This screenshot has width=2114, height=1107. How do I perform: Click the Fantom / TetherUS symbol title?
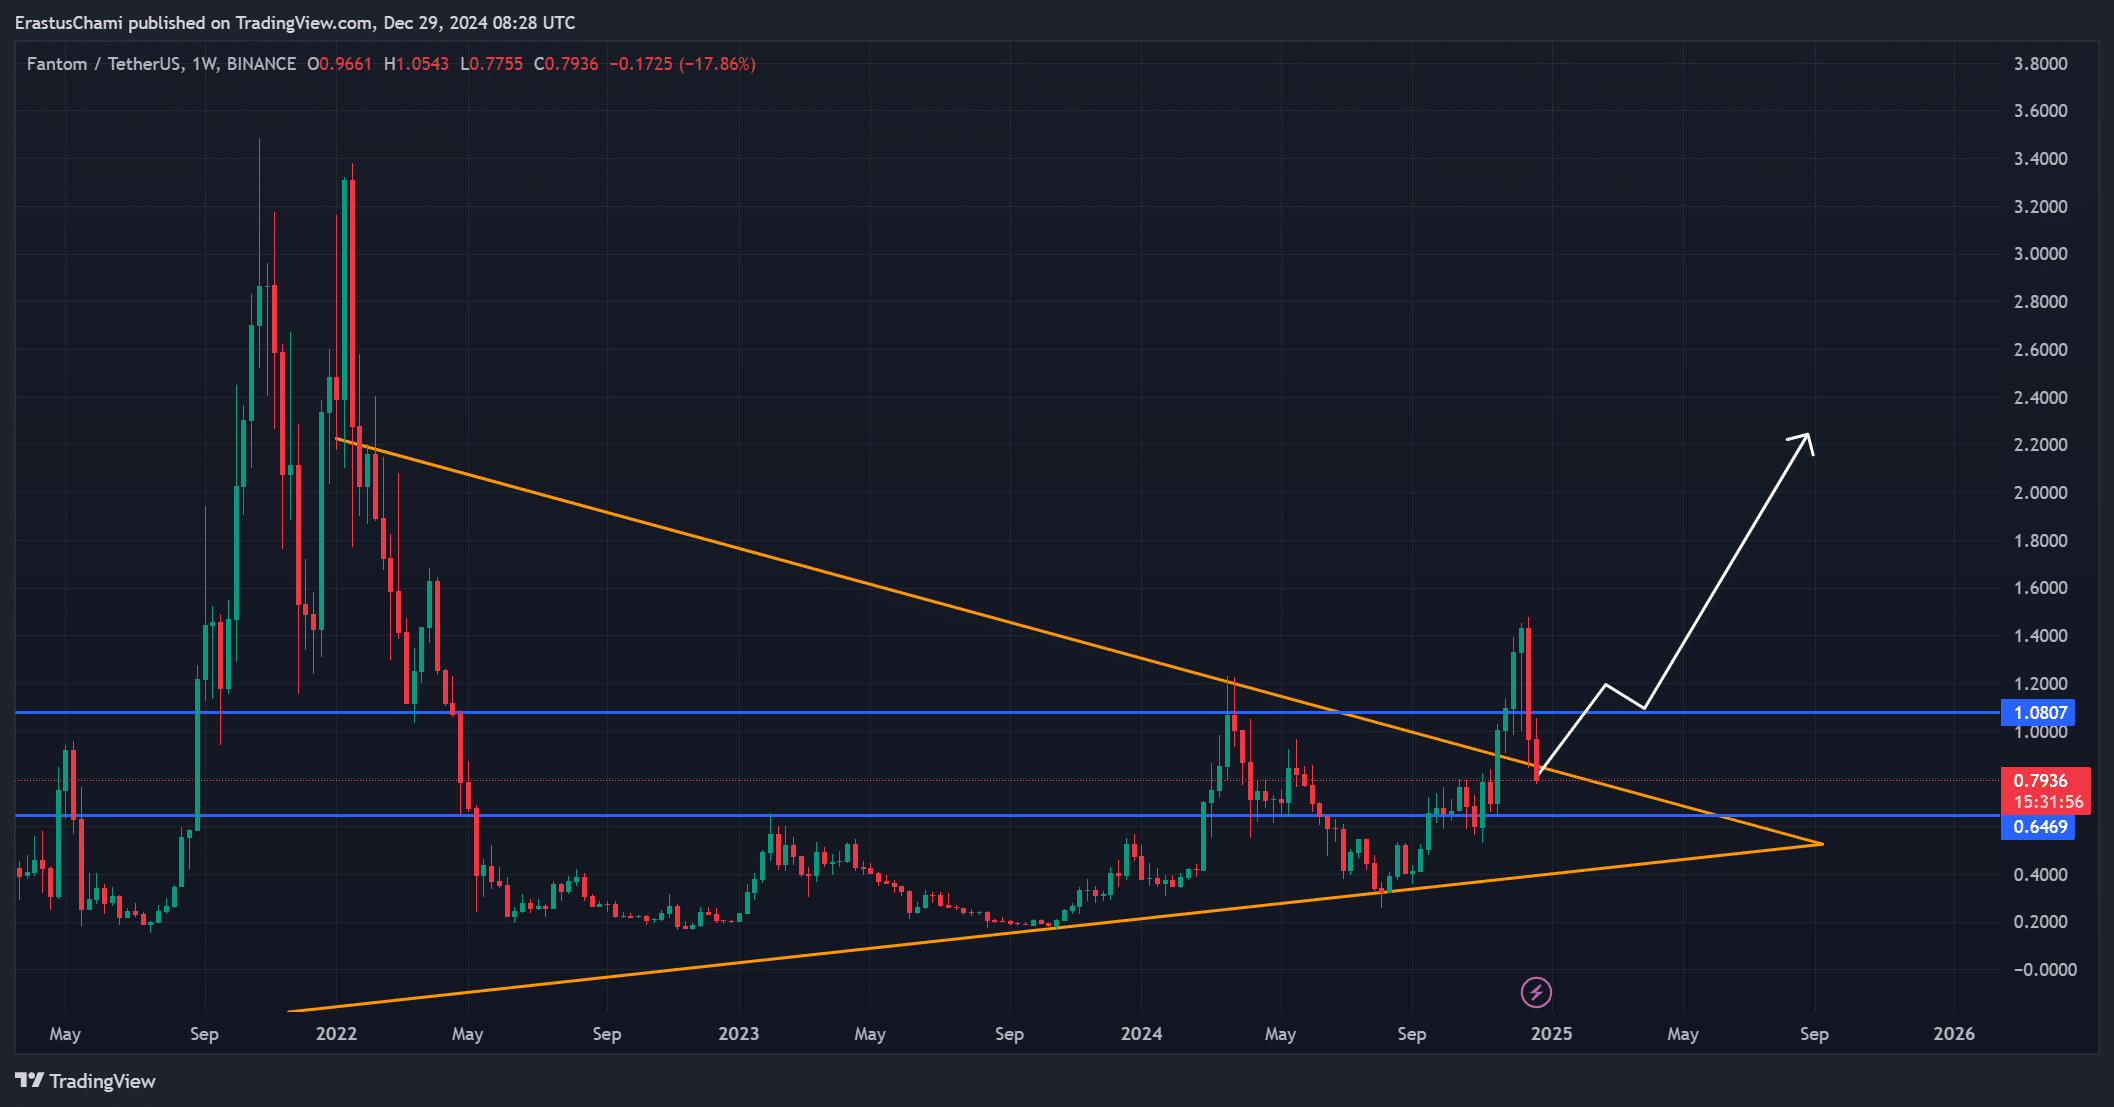(103, 64)
